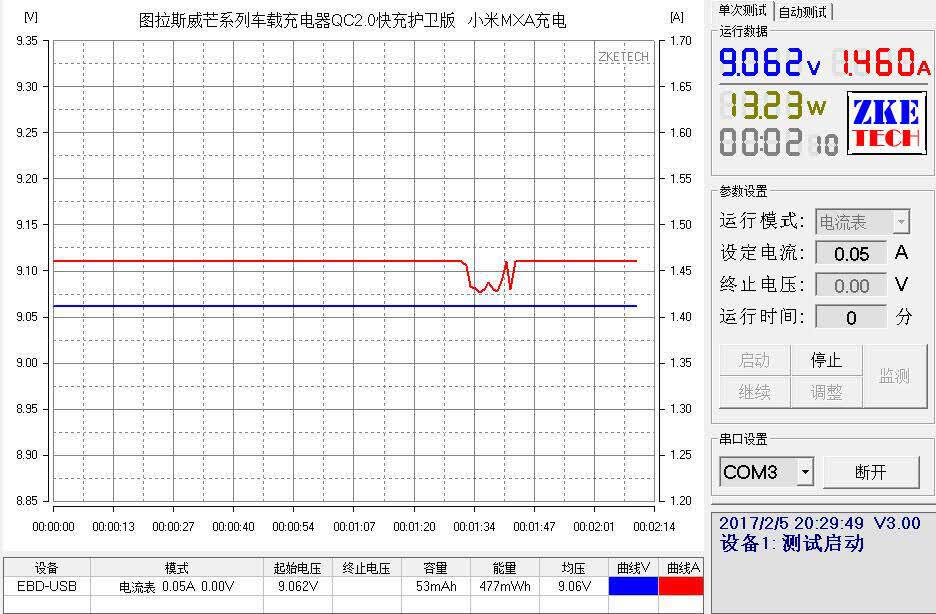The width and height of the screenshot is (936, 614).
Task: Click the 启动 button
Action: pyautogui.click(x=755, y=360)
